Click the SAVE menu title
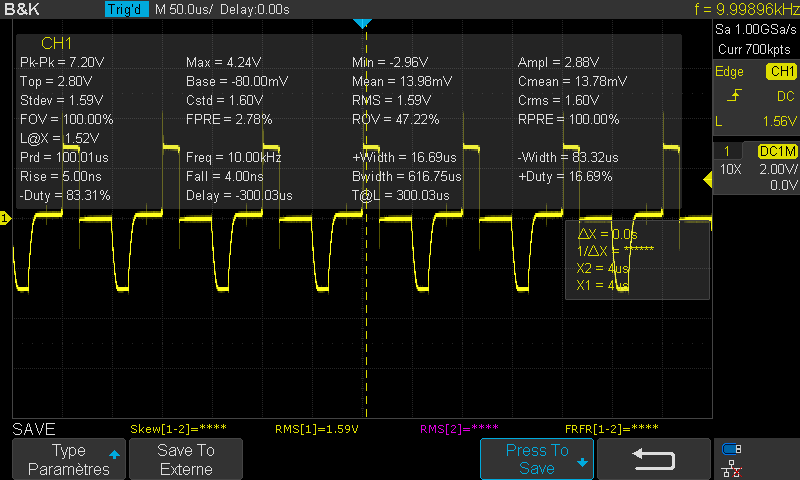Image resolution: width=800 pixels, height=480 pixels. pyautogui.click(x=34, y=429)
